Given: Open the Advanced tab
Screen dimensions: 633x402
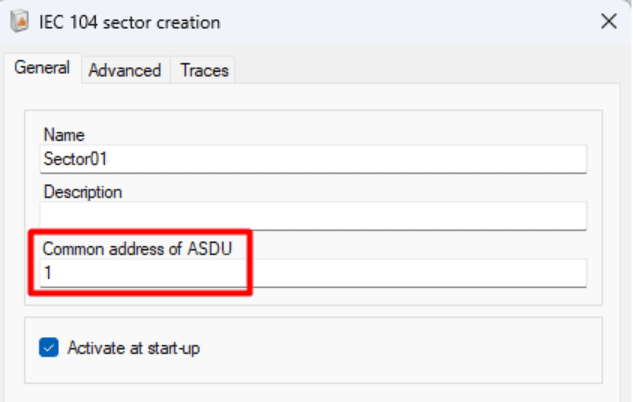Looking at the screenshot, I should [x=124, y=70].
